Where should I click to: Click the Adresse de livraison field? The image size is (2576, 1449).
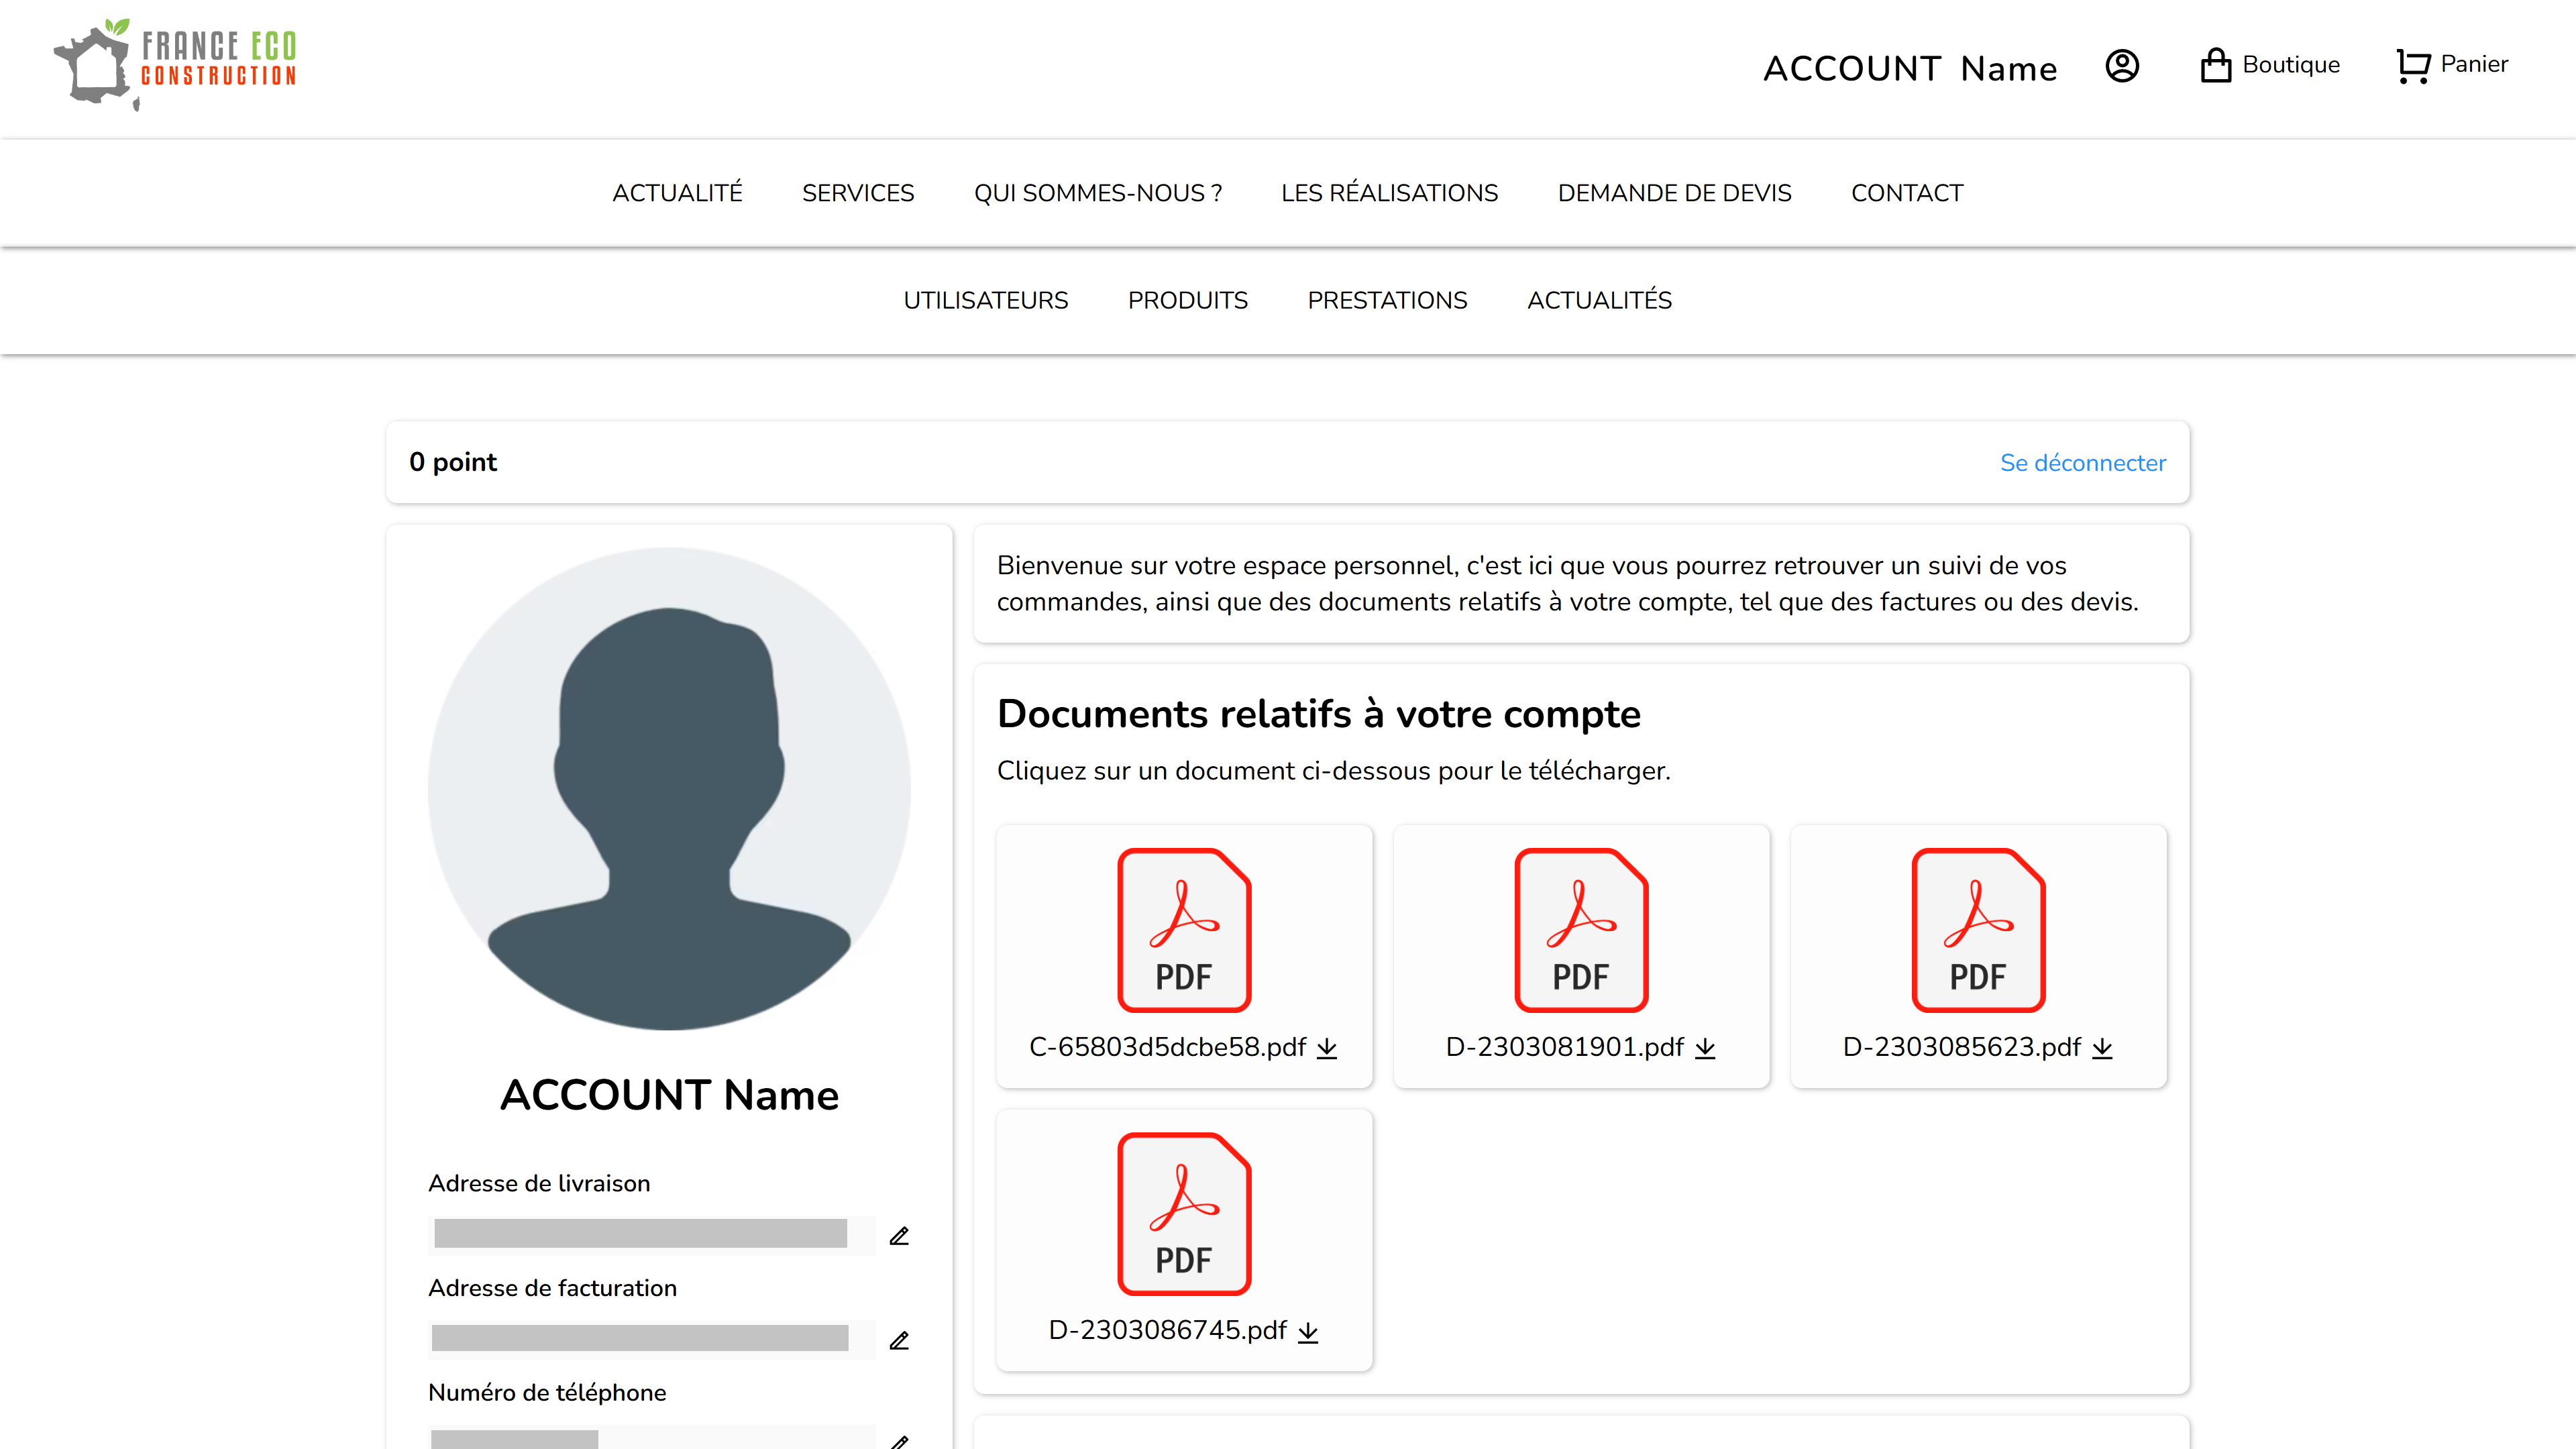[652, 1234]
